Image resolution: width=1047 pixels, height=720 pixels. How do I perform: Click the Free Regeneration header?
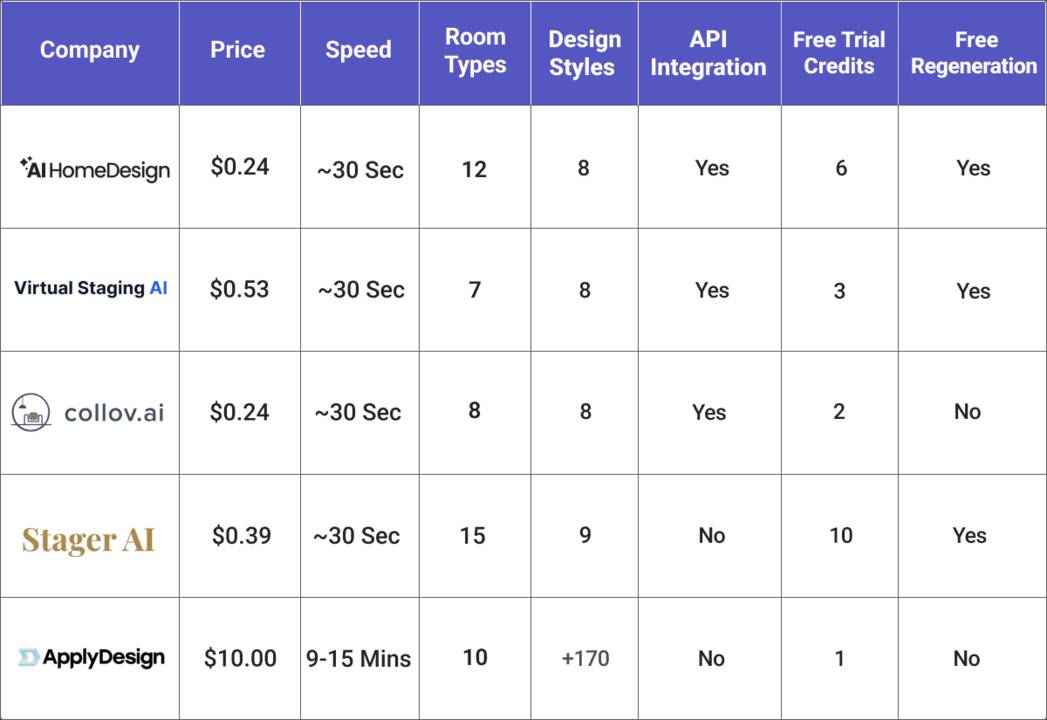[974, 53]
